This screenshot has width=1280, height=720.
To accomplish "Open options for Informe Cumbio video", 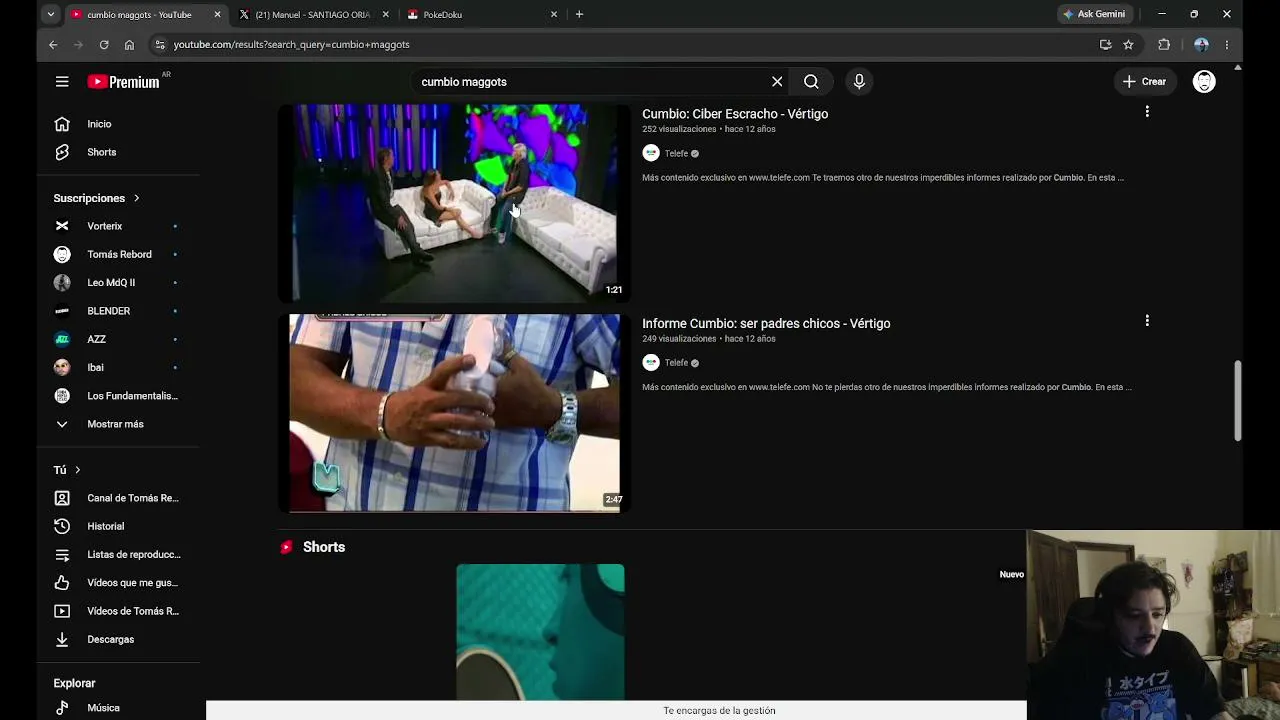I will point(1147,321).
